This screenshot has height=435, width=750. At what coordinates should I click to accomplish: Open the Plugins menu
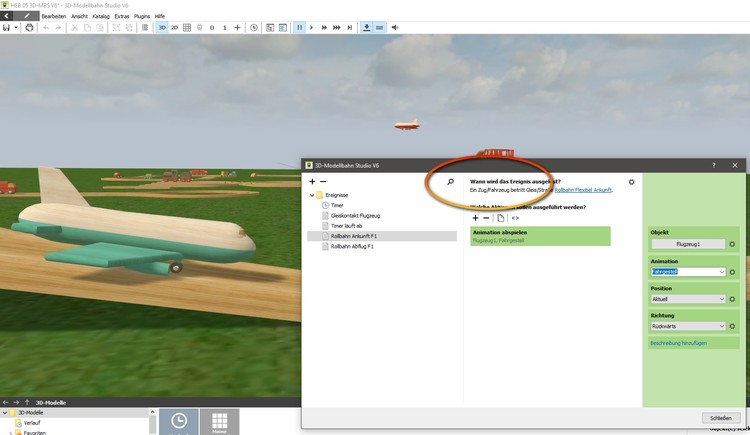point(142,16)
